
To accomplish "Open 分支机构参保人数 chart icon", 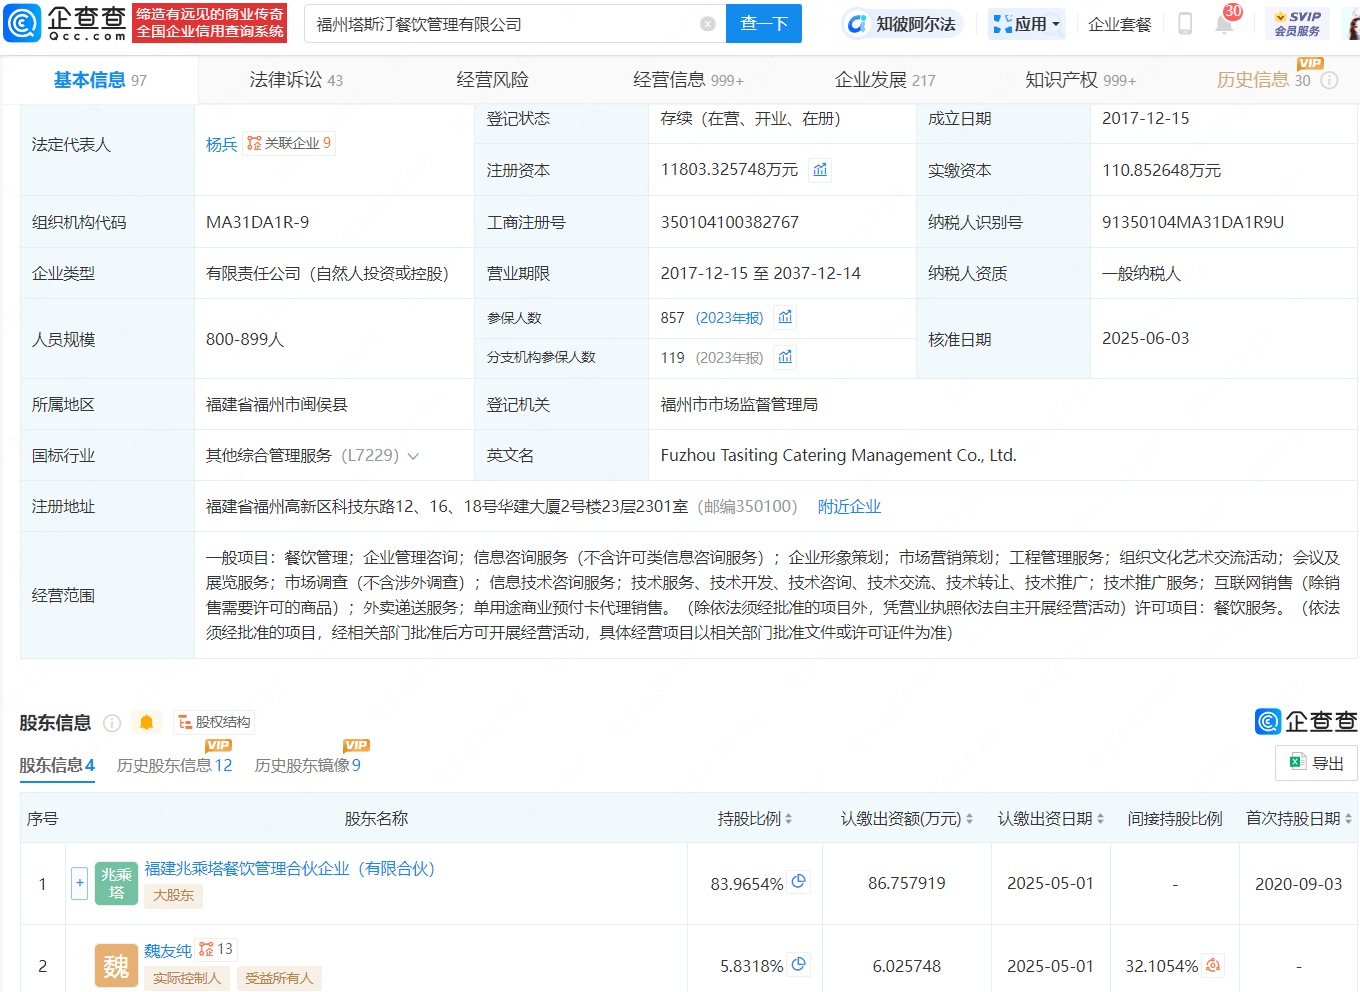I will point(785,357).
